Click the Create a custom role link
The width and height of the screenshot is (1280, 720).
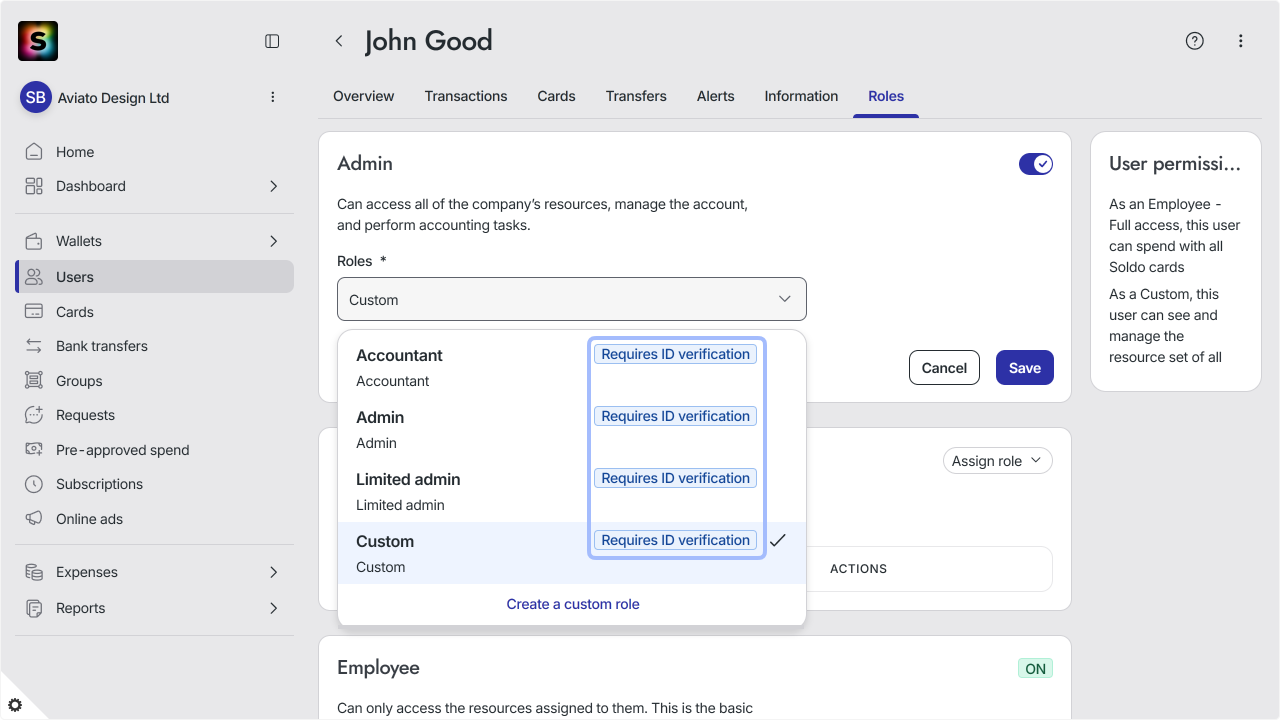click(573, 604)
